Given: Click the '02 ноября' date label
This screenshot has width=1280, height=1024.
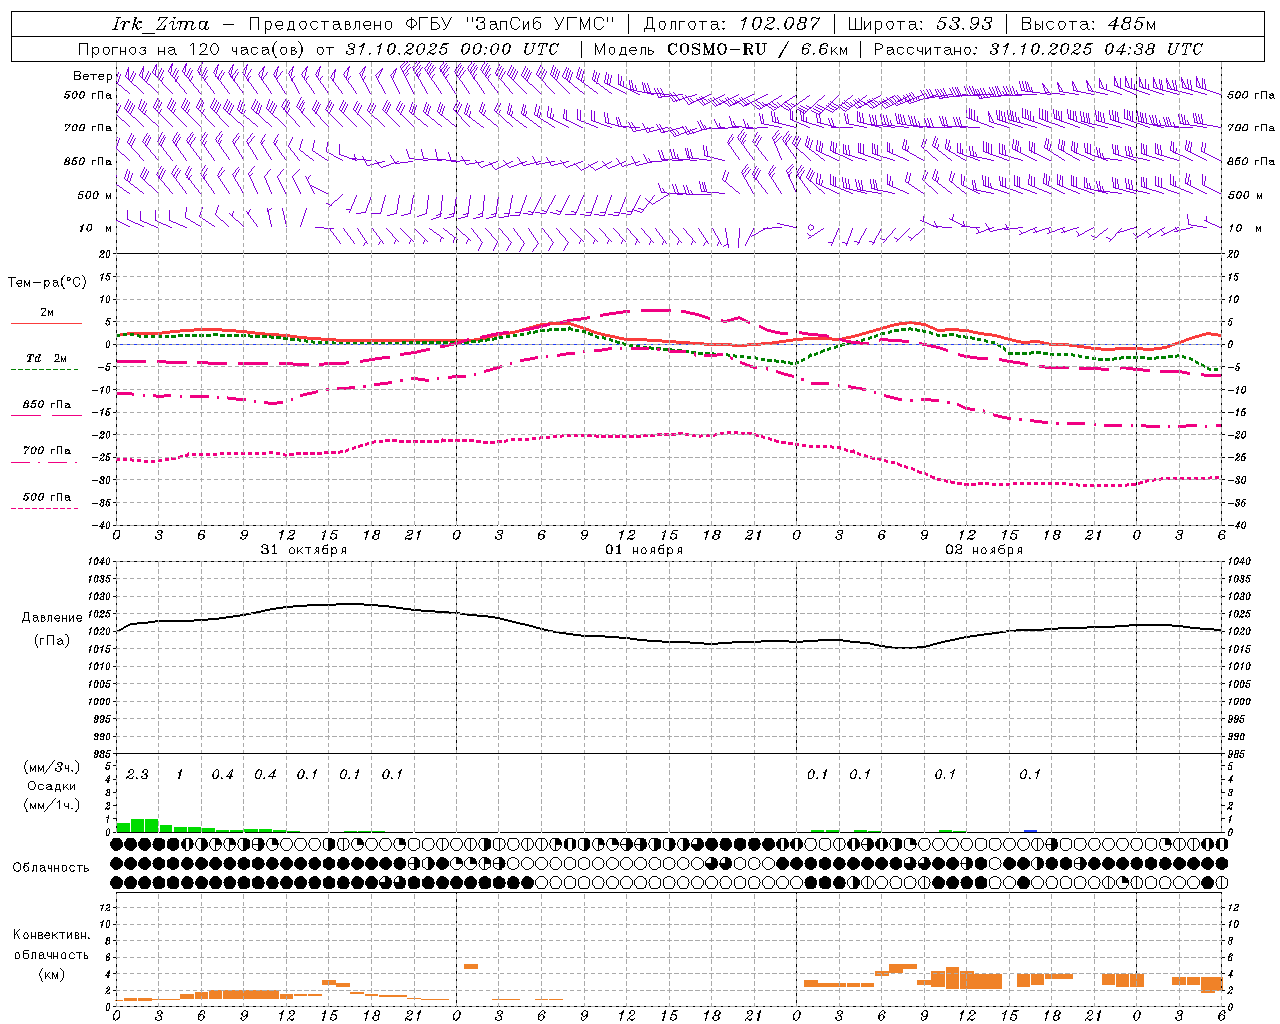Looking at the screenshot, I should [984, 550].
